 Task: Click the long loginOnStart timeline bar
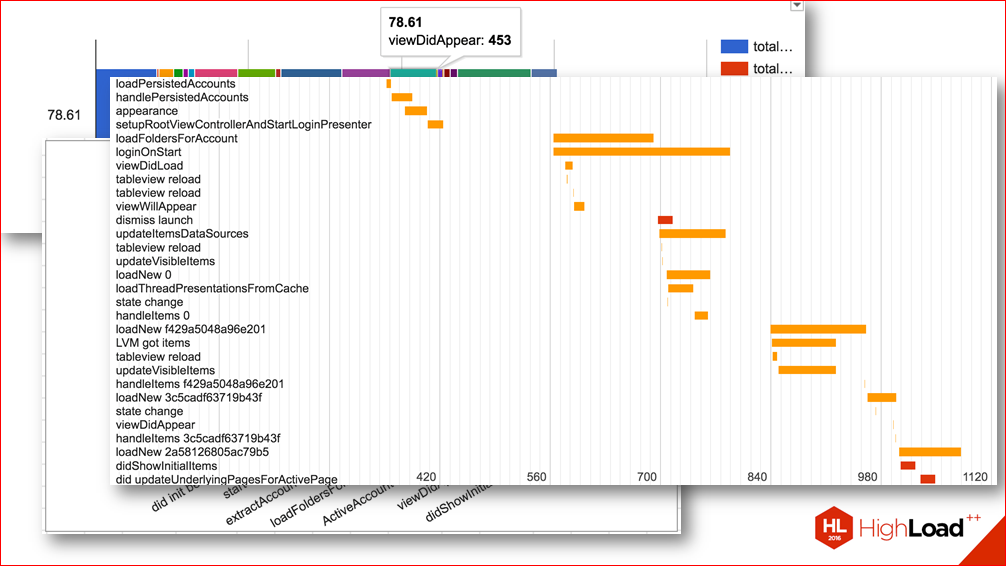click(642, 151)
